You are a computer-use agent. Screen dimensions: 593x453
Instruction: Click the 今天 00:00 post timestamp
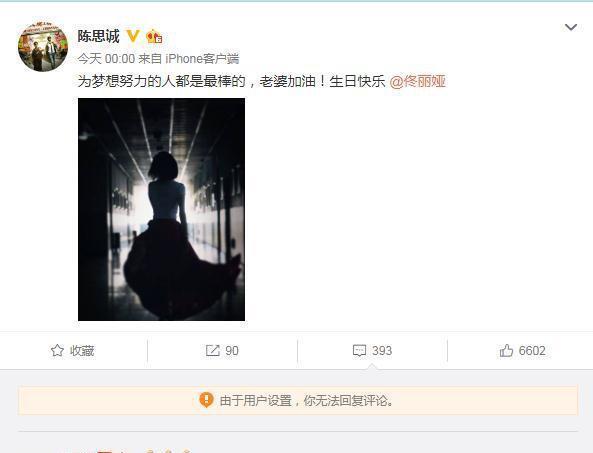[106, 59]
